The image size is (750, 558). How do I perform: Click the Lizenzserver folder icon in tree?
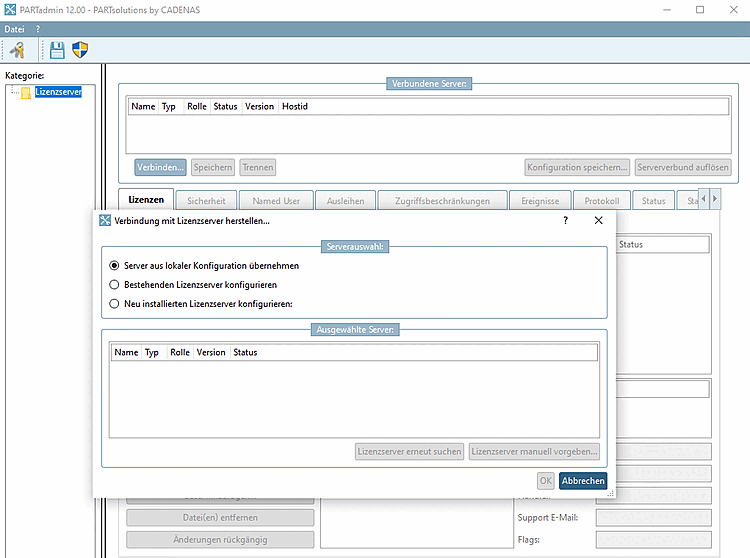26,92
